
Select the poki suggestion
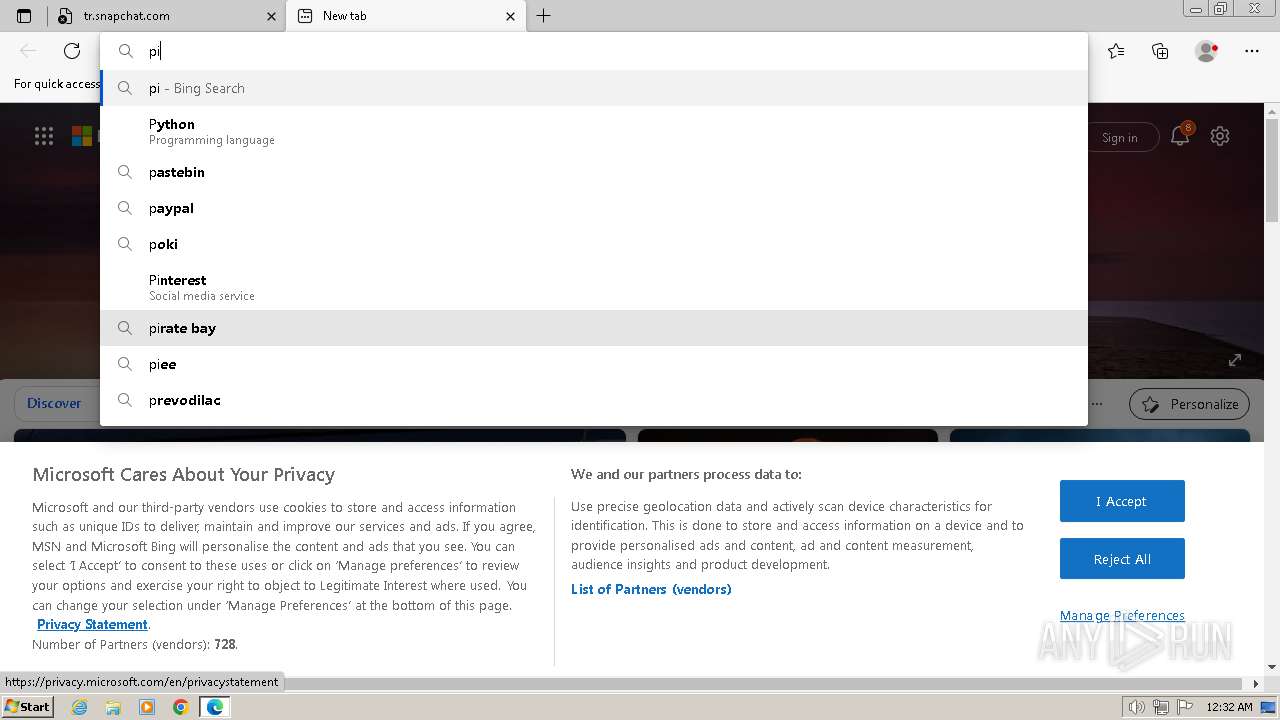coord(594,244)
